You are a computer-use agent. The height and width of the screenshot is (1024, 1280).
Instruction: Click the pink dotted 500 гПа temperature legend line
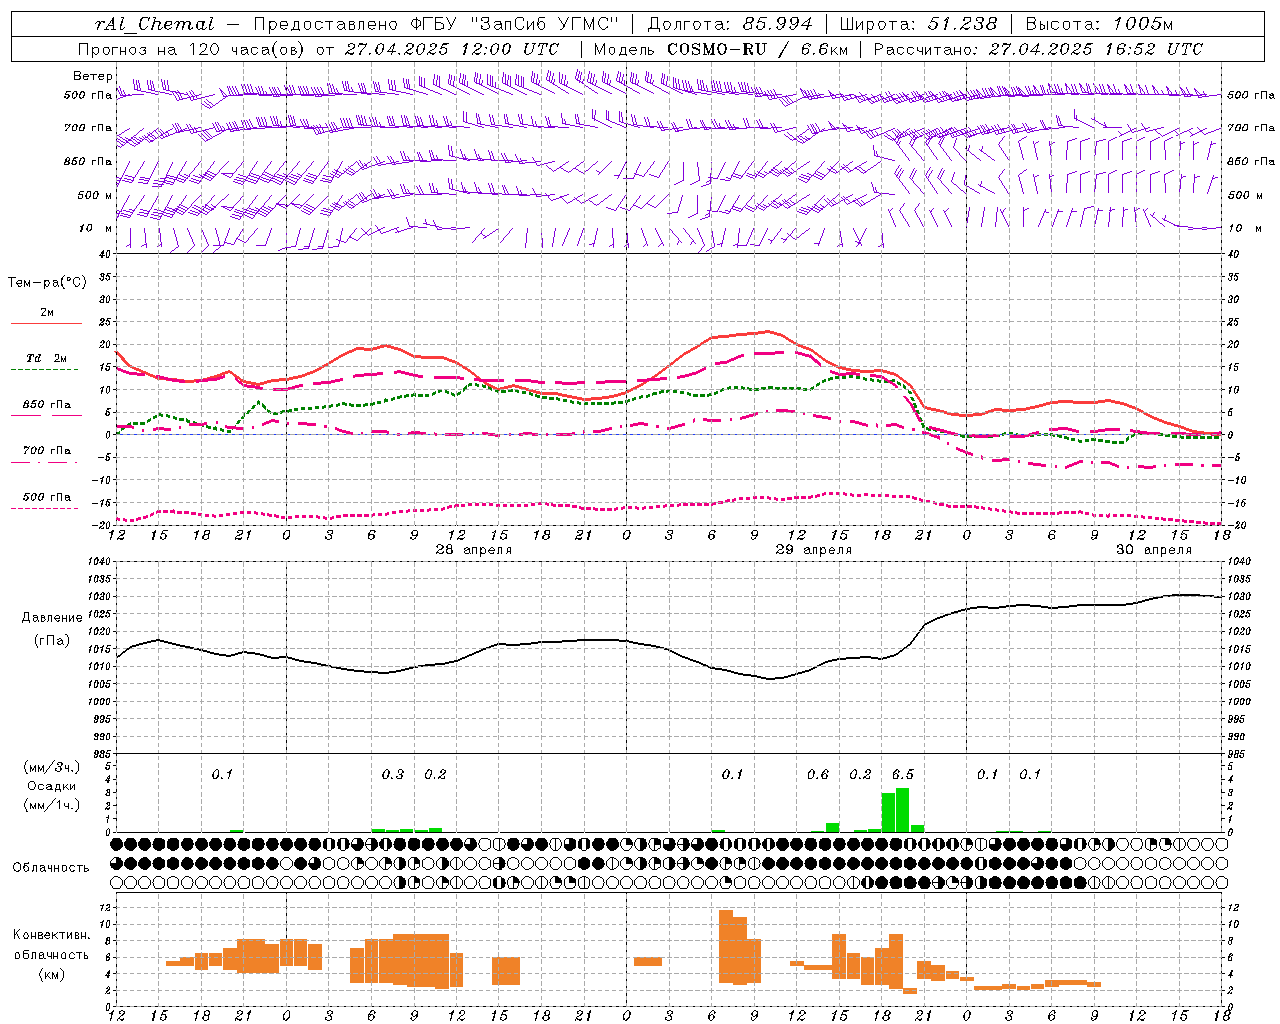(x=46, y=508)
